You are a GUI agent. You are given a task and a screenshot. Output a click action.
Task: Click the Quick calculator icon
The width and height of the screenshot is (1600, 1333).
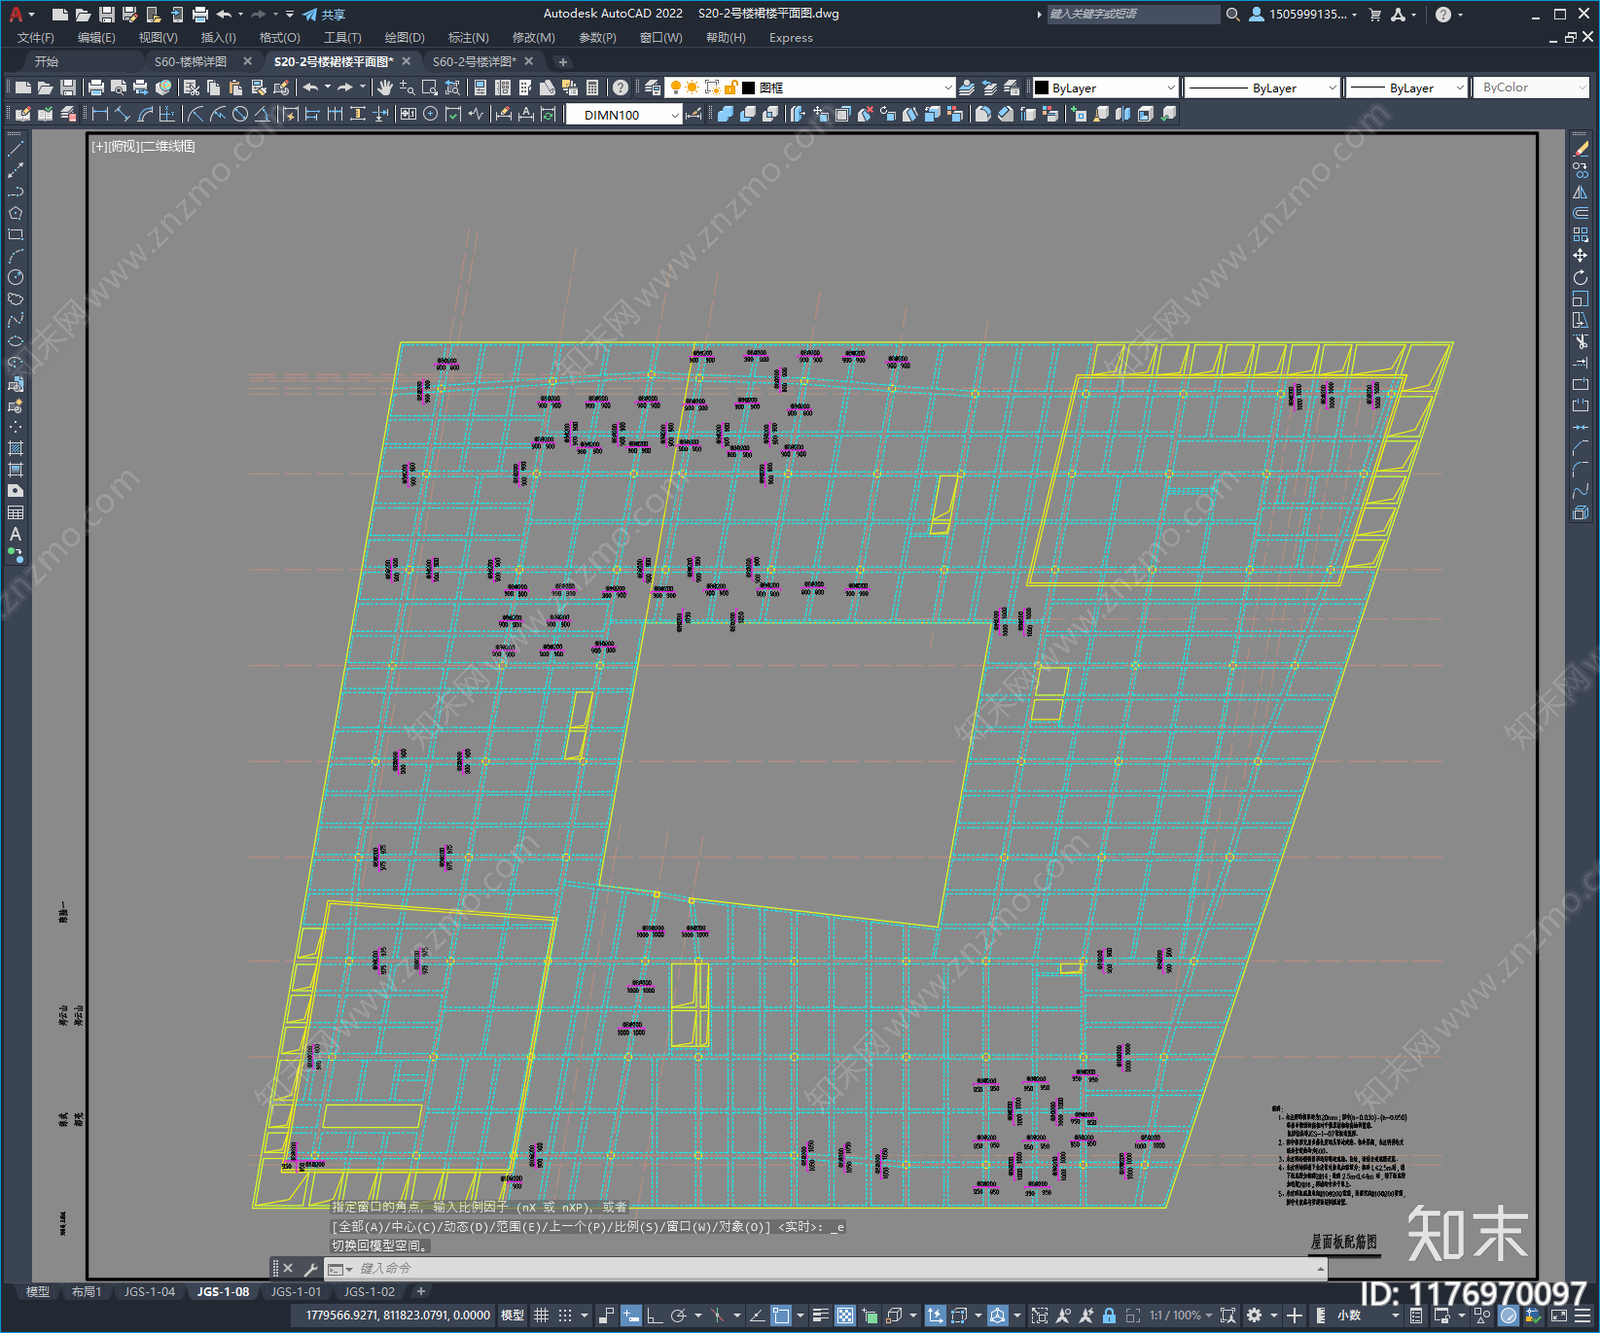[592, 88]
